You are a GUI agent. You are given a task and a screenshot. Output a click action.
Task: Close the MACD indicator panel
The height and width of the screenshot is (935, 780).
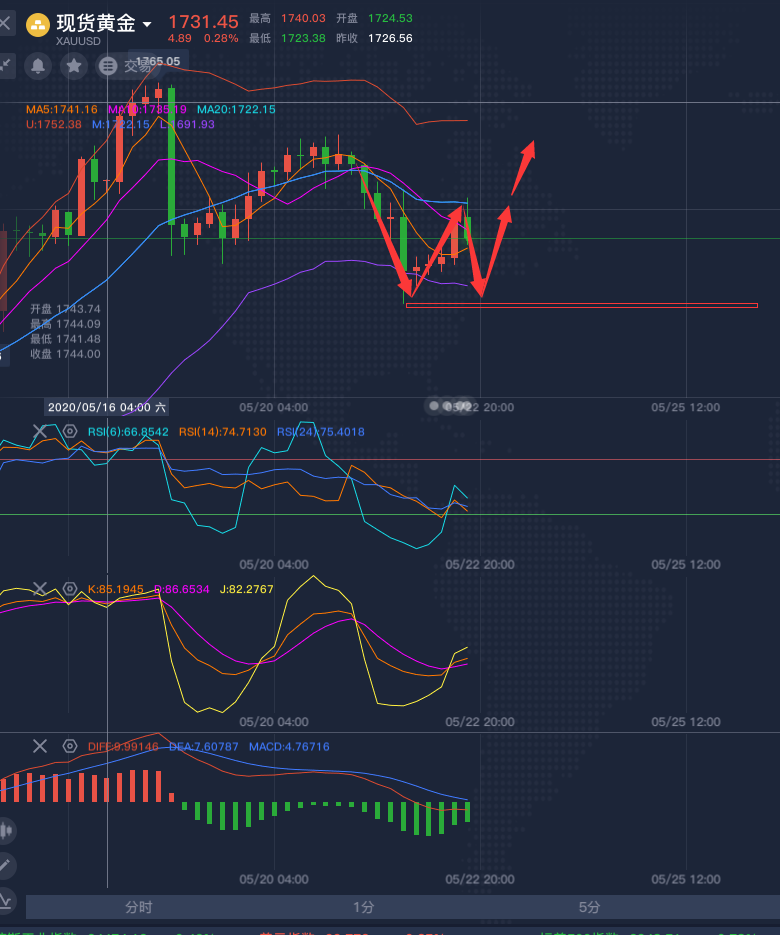click(40, 746)
